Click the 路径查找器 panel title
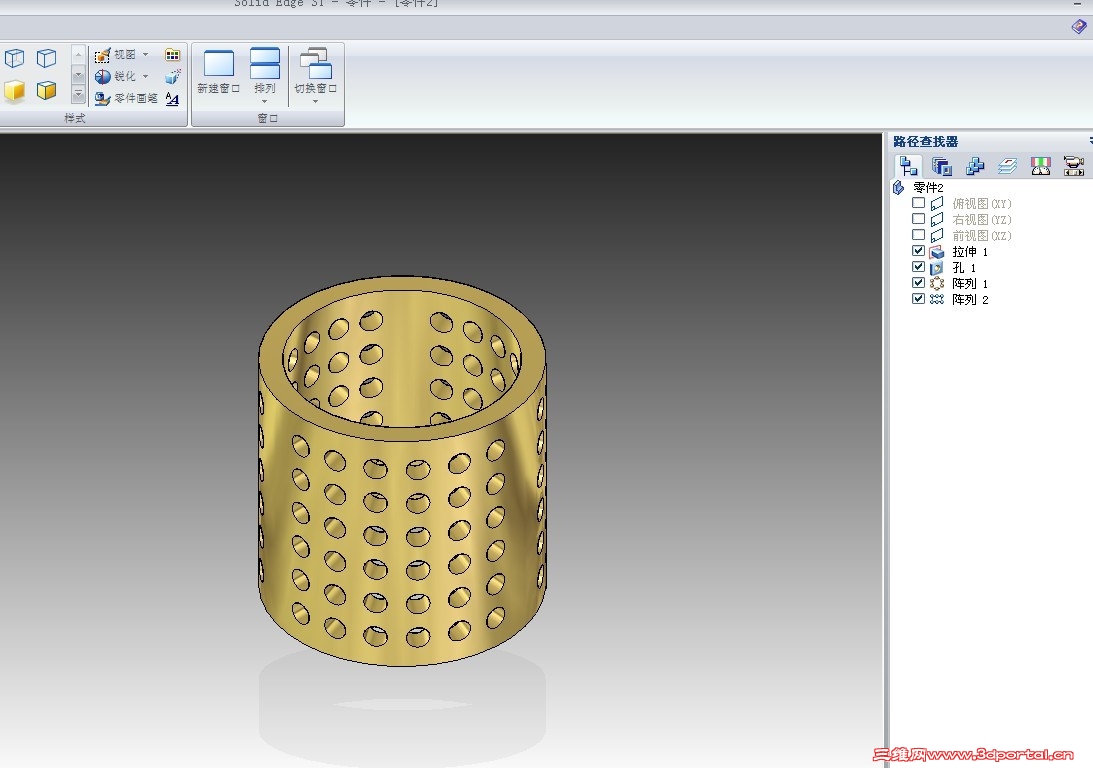Viewport: 1093px width, 768px height. pyautogui.click(x=926, y=141)
